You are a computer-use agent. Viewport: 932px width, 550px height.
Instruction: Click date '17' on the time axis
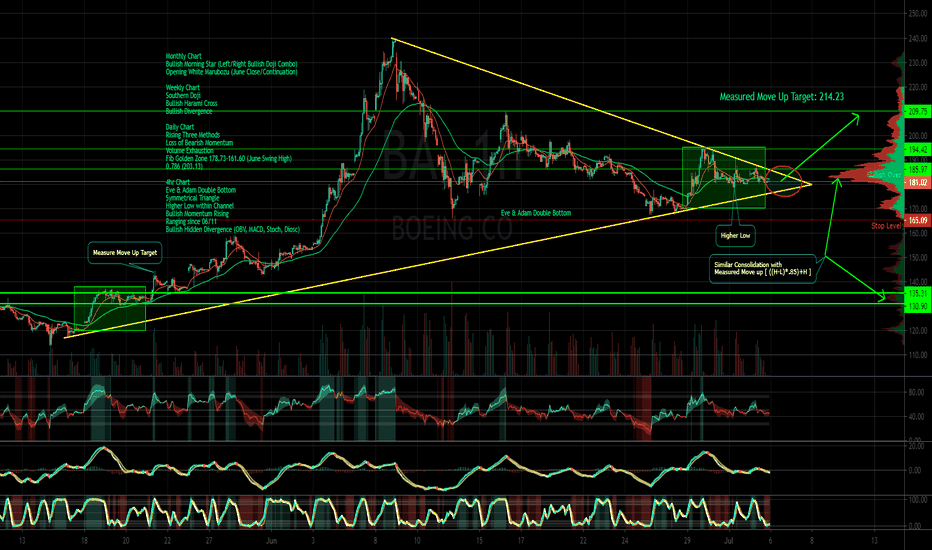[521, 541]
